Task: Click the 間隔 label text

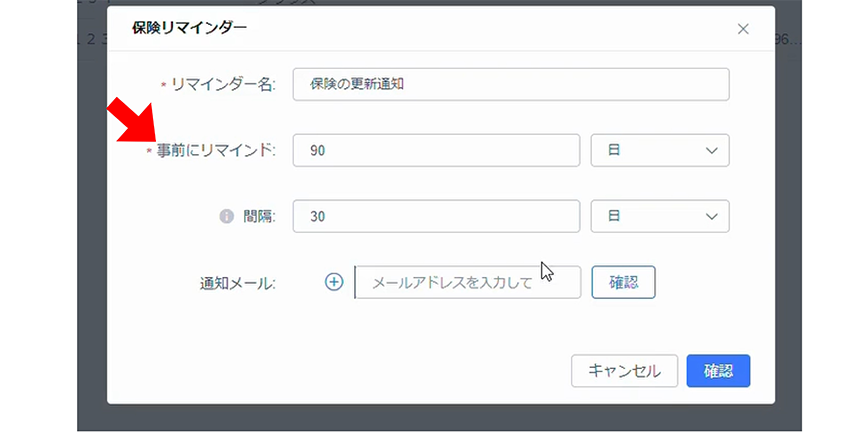Action: tap(256, 216)
